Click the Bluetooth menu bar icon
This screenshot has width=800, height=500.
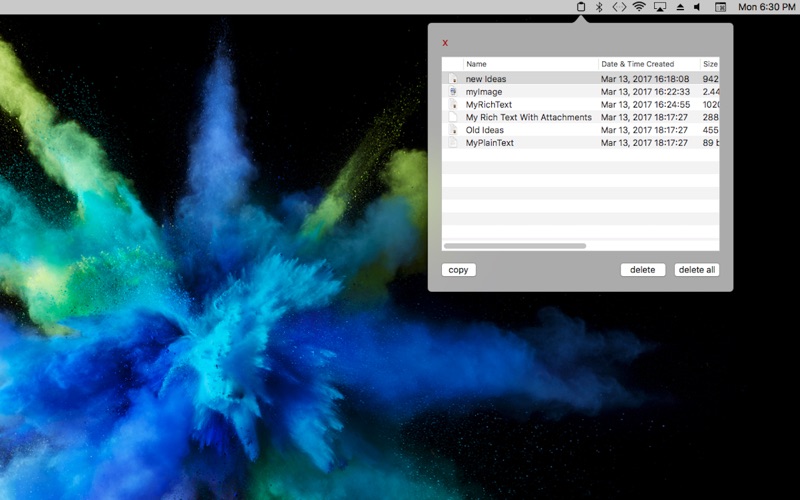pyautogui.click(x=599, y=7)
